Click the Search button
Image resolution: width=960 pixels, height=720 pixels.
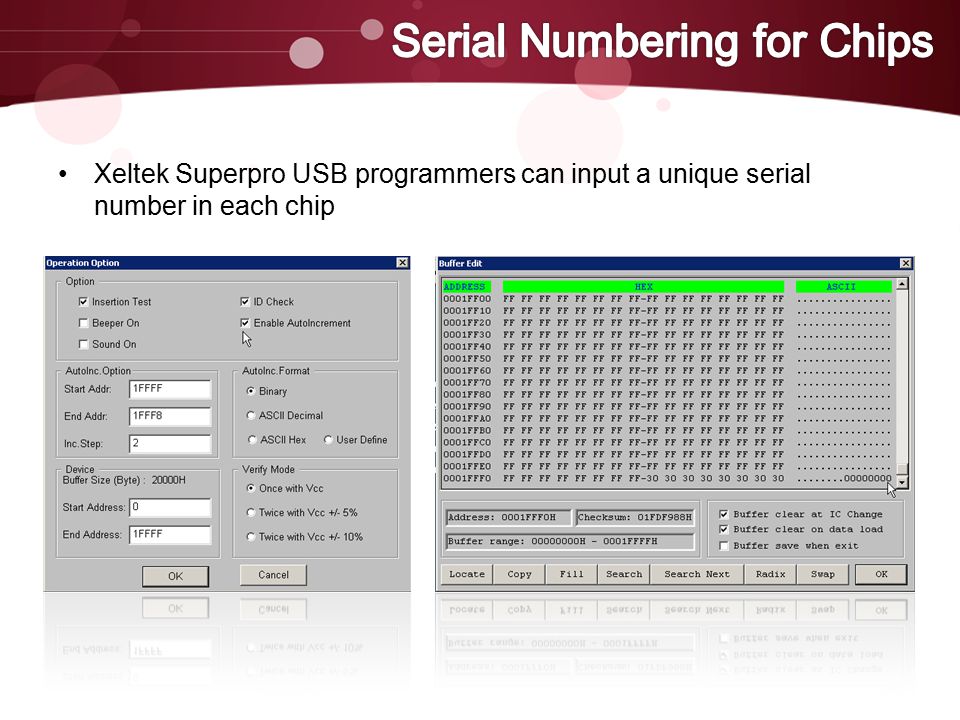click(x=624, y=574)
